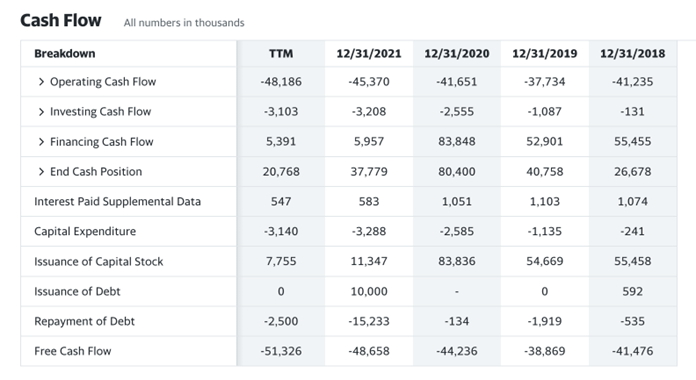Click the Cash Flow heading
The height and width of the screenshot is (380, 696).
tap(61, 20)
